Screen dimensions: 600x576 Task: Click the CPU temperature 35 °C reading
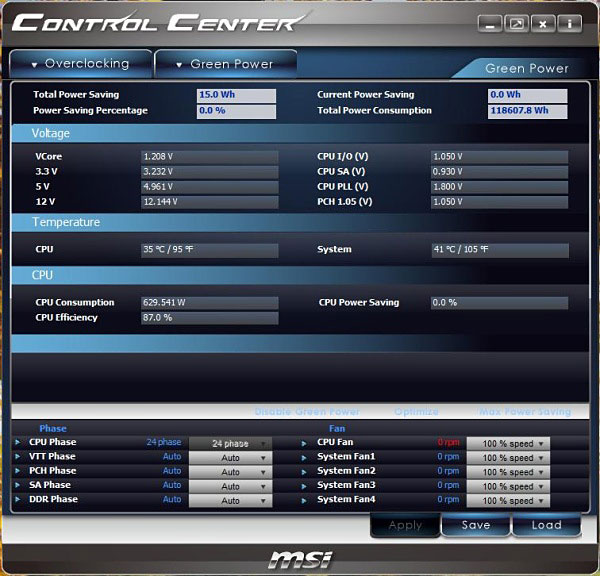click(210, 250)
